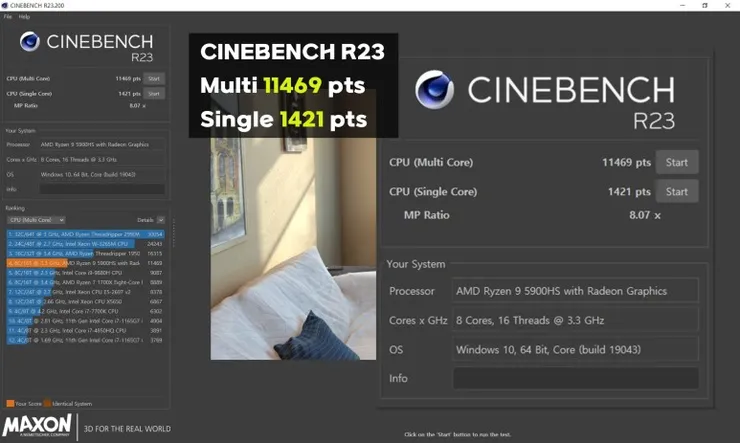Select the AMD Ryzen Threadripper 2990WX ranking row

(85, 234)
